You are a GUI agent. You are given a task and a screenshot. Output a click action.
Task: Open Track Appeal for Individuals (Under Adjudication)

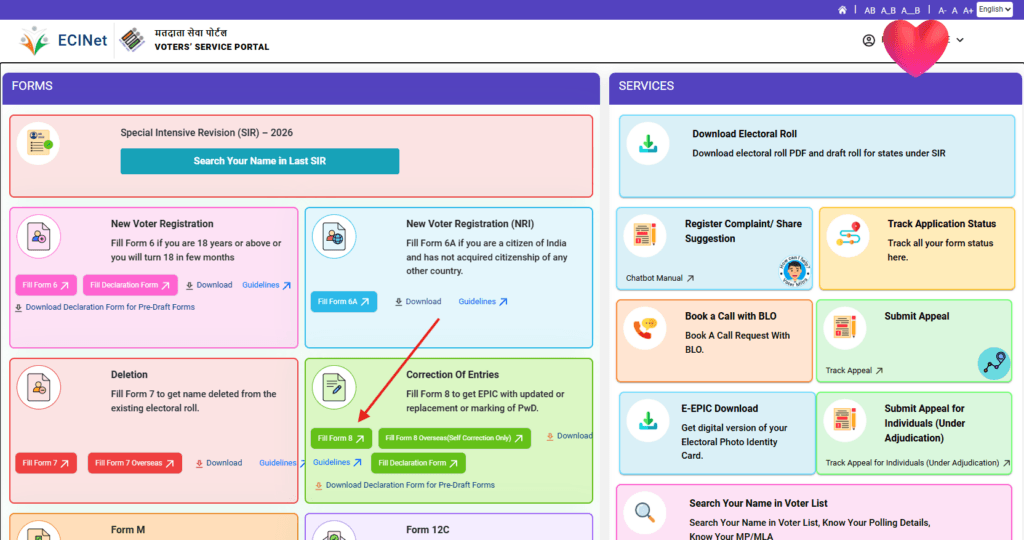[918, 463]
